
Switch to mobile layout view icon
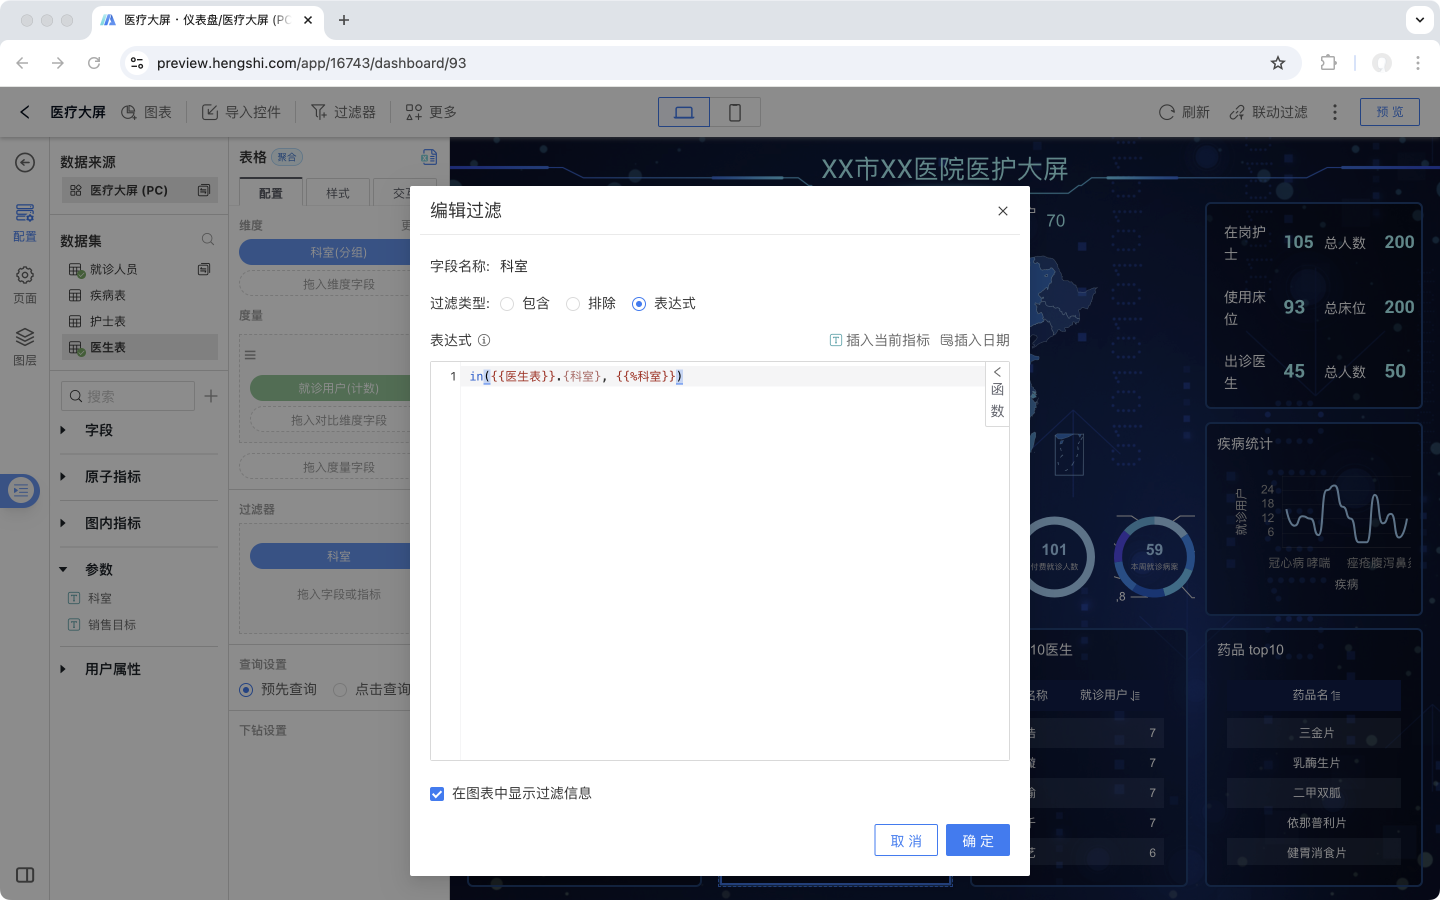point(735,112)
